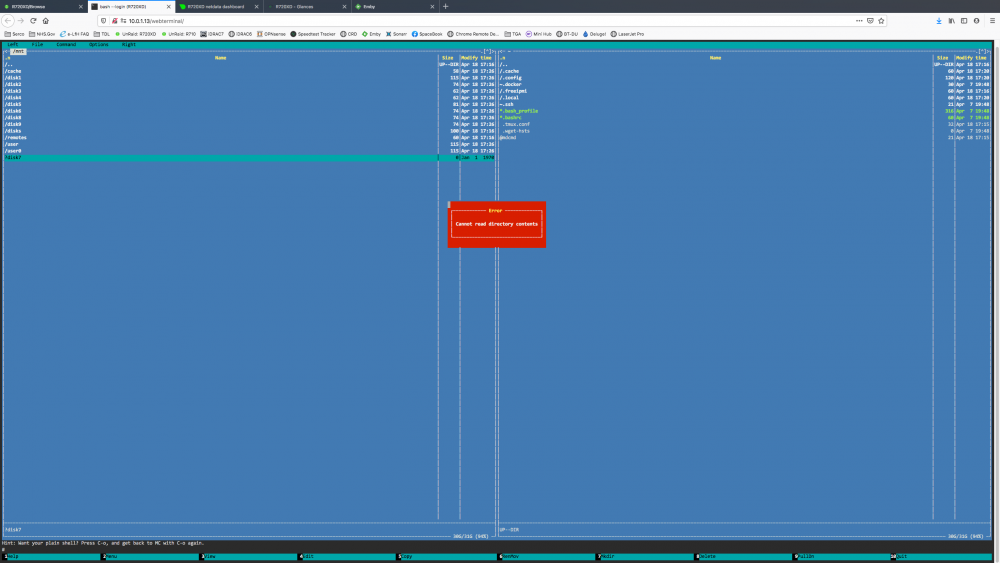Image resolution: width=1000 pixels, height=563 pixels.
Task: Open the Emby bookmark
Action: [371, 34]
